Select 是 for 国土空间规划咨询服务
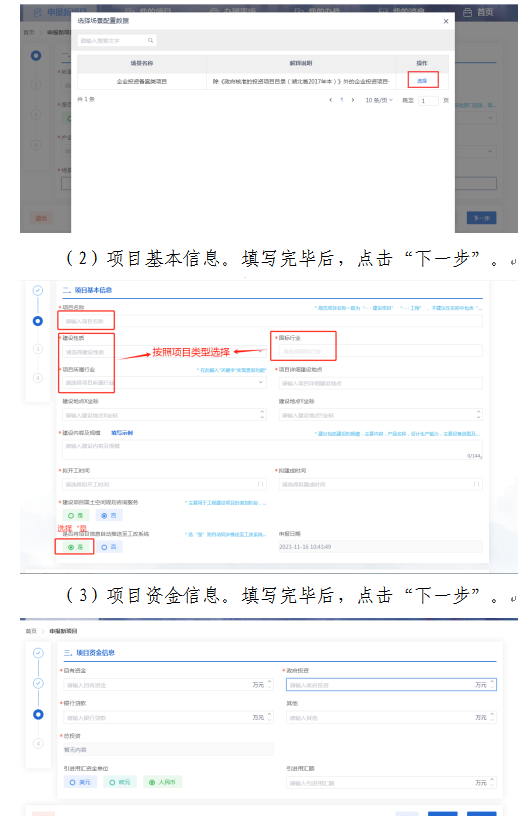 (76, 515)
